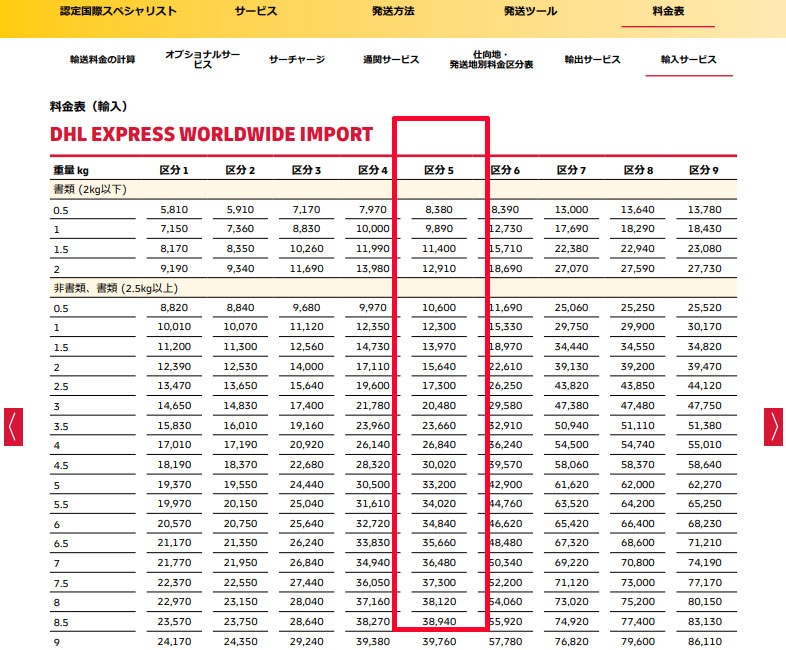The image size is (786, 650).
Task: Click the value 24,170
Action: point(174,642)
